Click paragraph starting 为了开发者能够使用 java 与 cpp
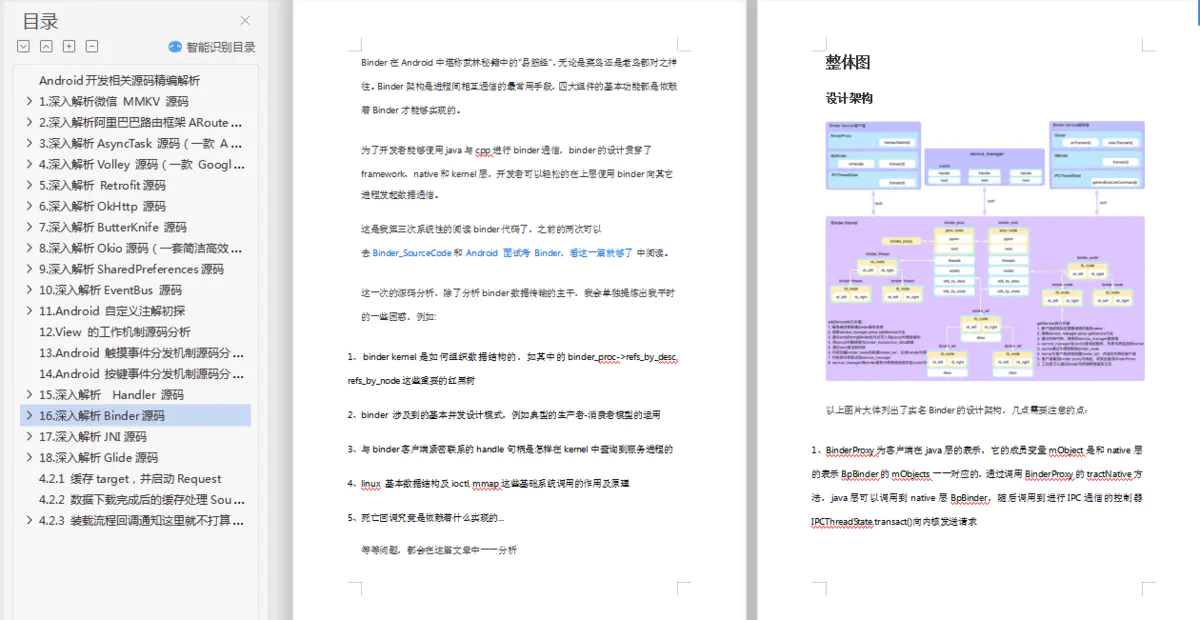 click(x=517, y=172)
